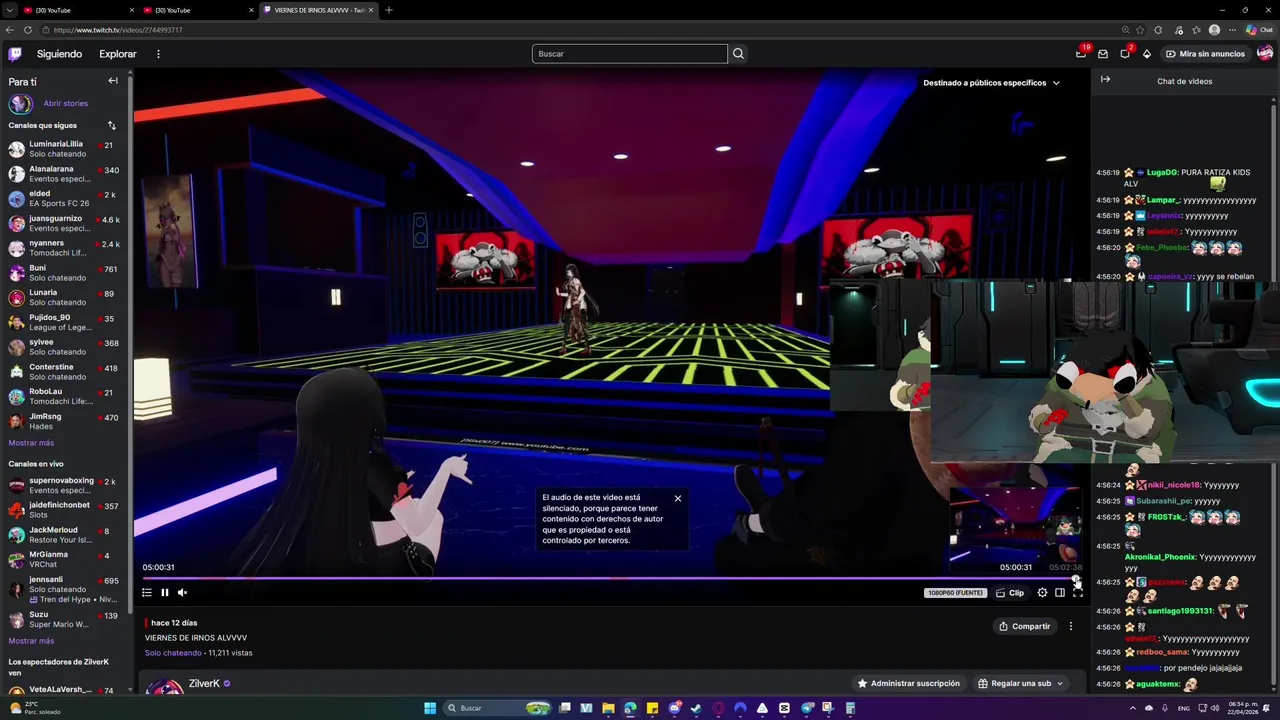The height and width of the screenshot is (720, 1280).
Task: Open the chat bubble icon with 2 badge
Action: (x=1125, y=54)
